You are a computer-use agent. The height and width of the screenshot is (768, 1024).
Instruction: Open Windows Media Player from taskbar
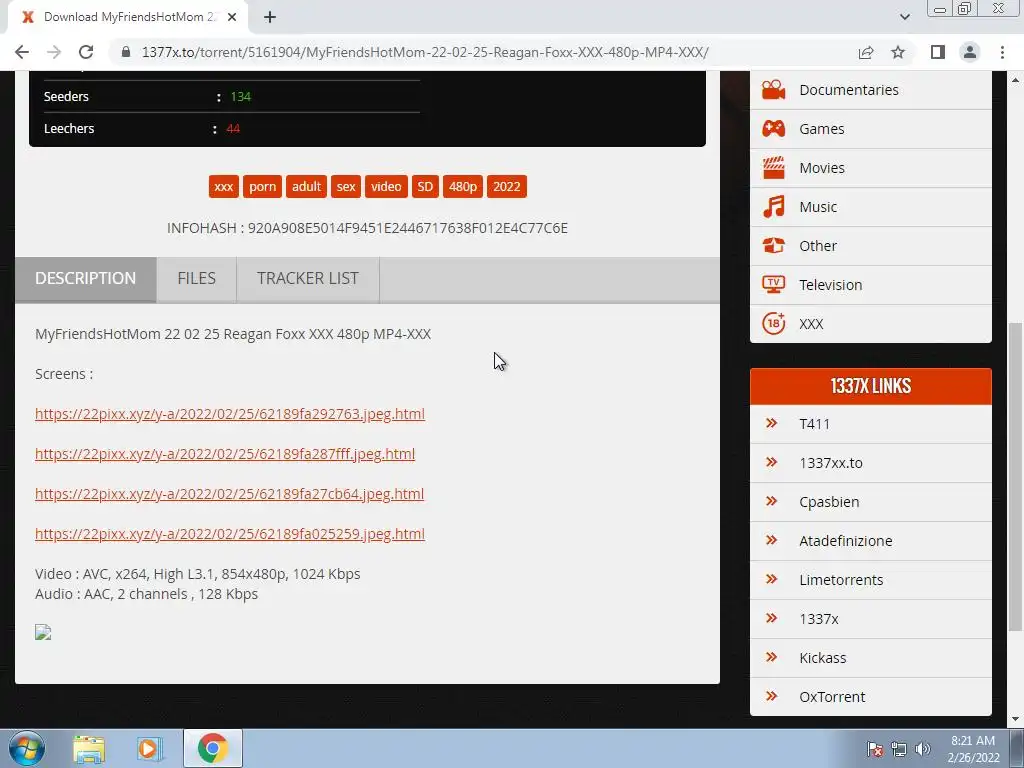149,748
